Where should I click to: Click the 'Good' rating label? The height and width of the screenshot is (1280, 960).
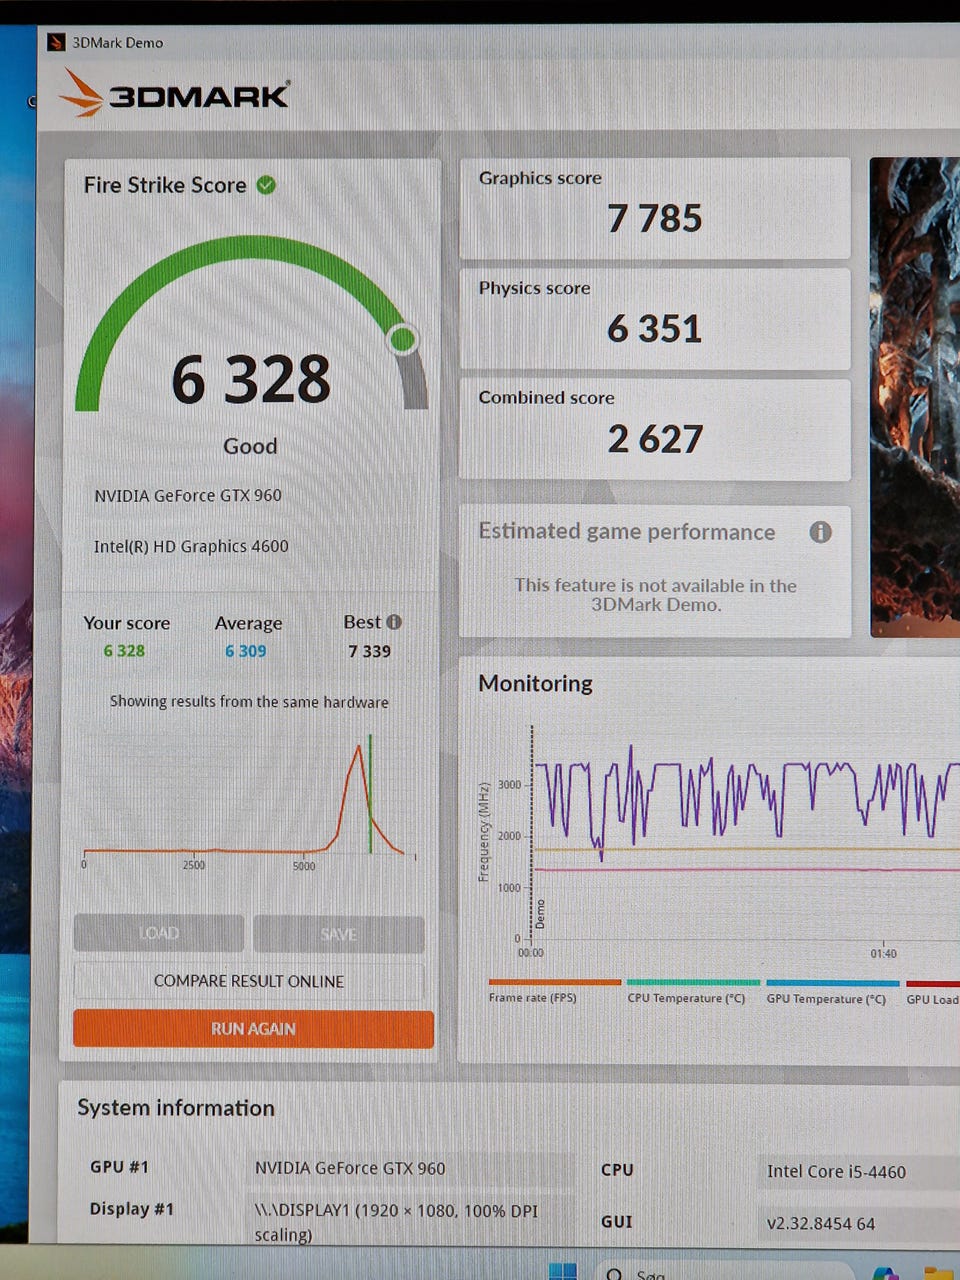pos(250,446)
